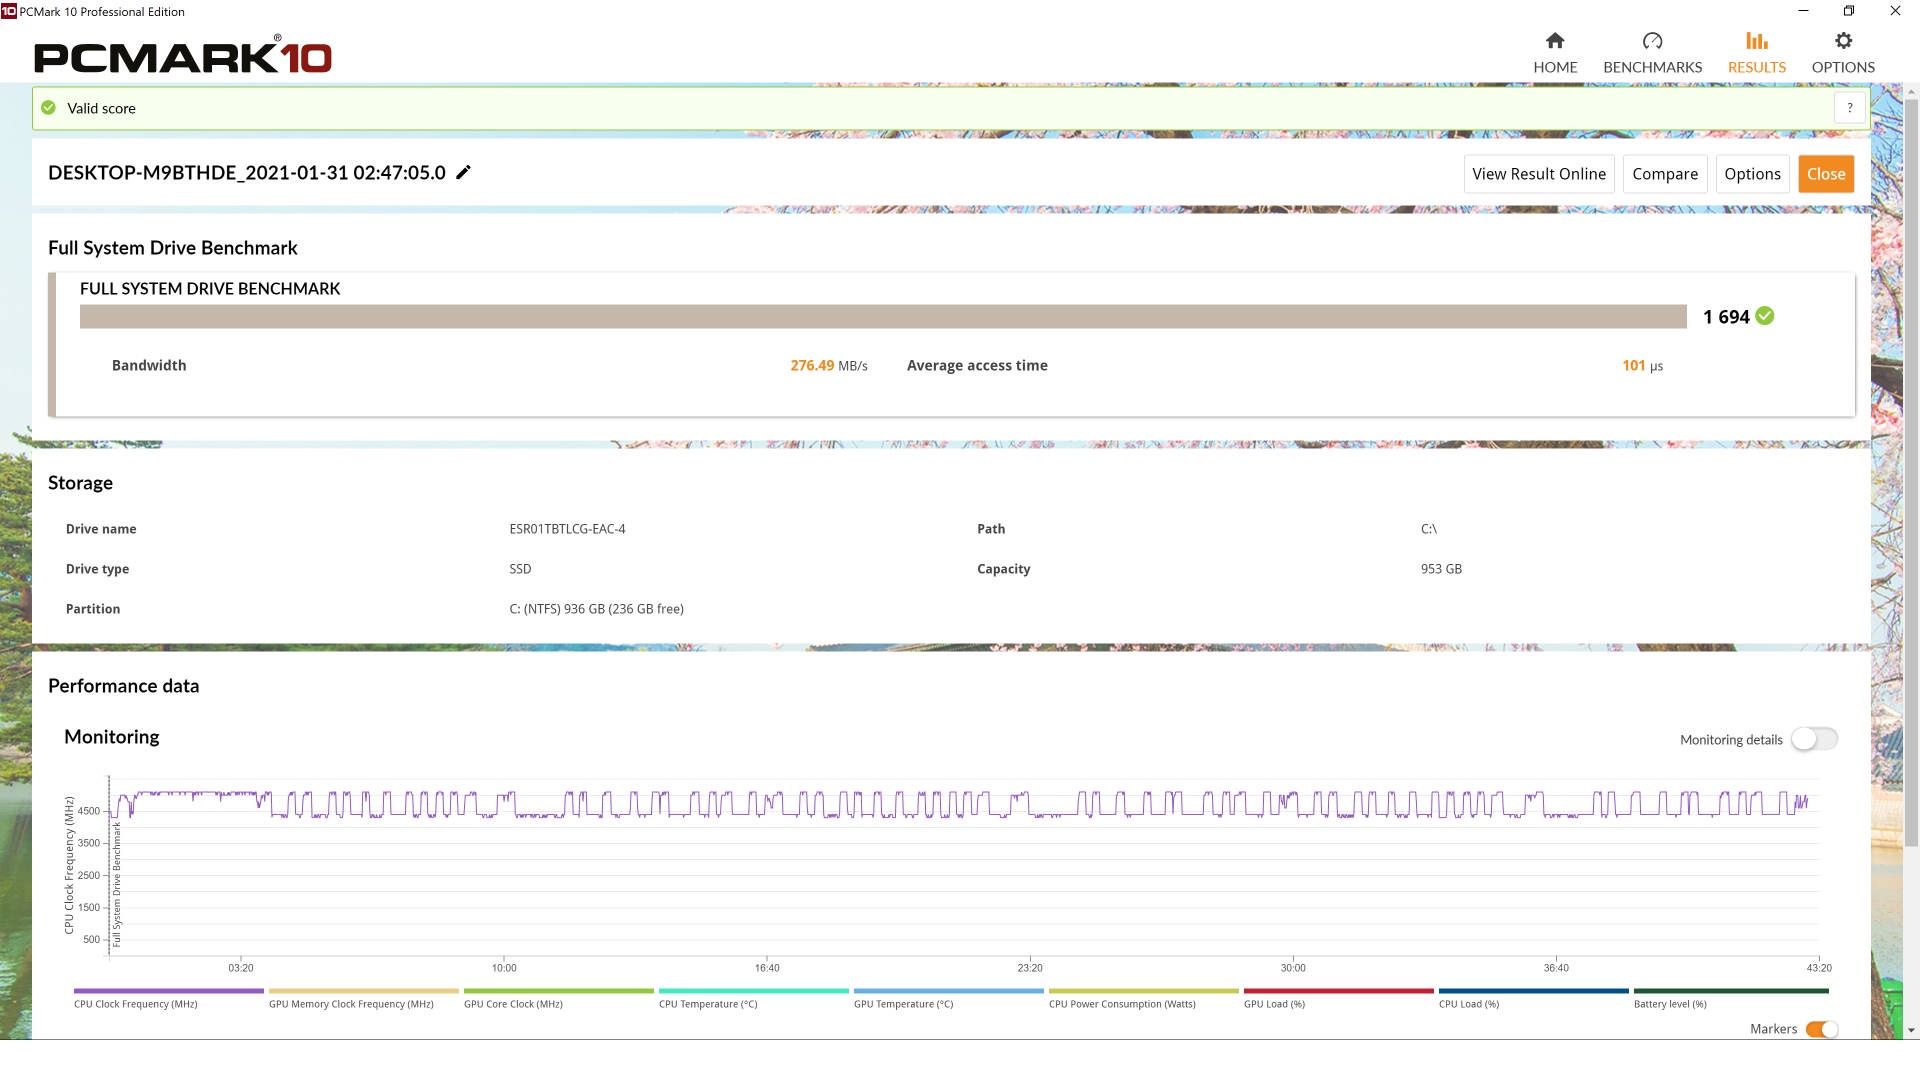The height and width of the screenshot is (1080, 1920).
Task: Click the Valid score message text
Action: [x=101, y=108]
